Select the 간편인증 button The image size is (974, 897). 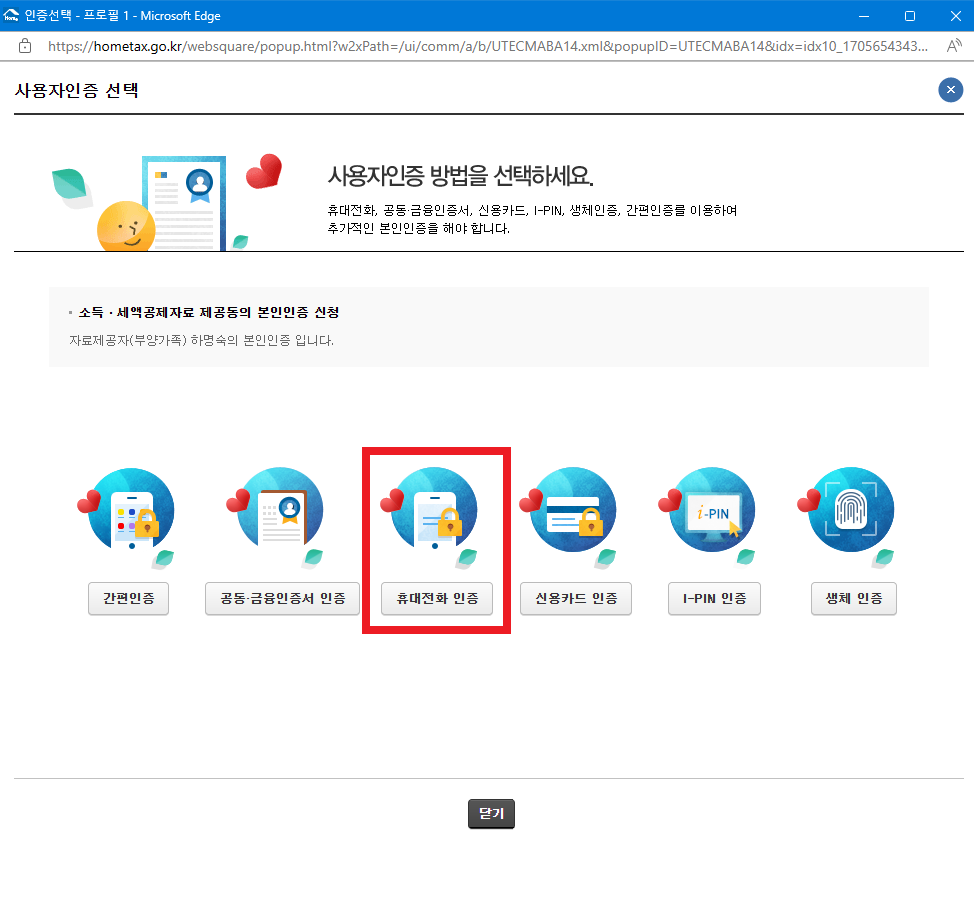(x=129, y=599)
